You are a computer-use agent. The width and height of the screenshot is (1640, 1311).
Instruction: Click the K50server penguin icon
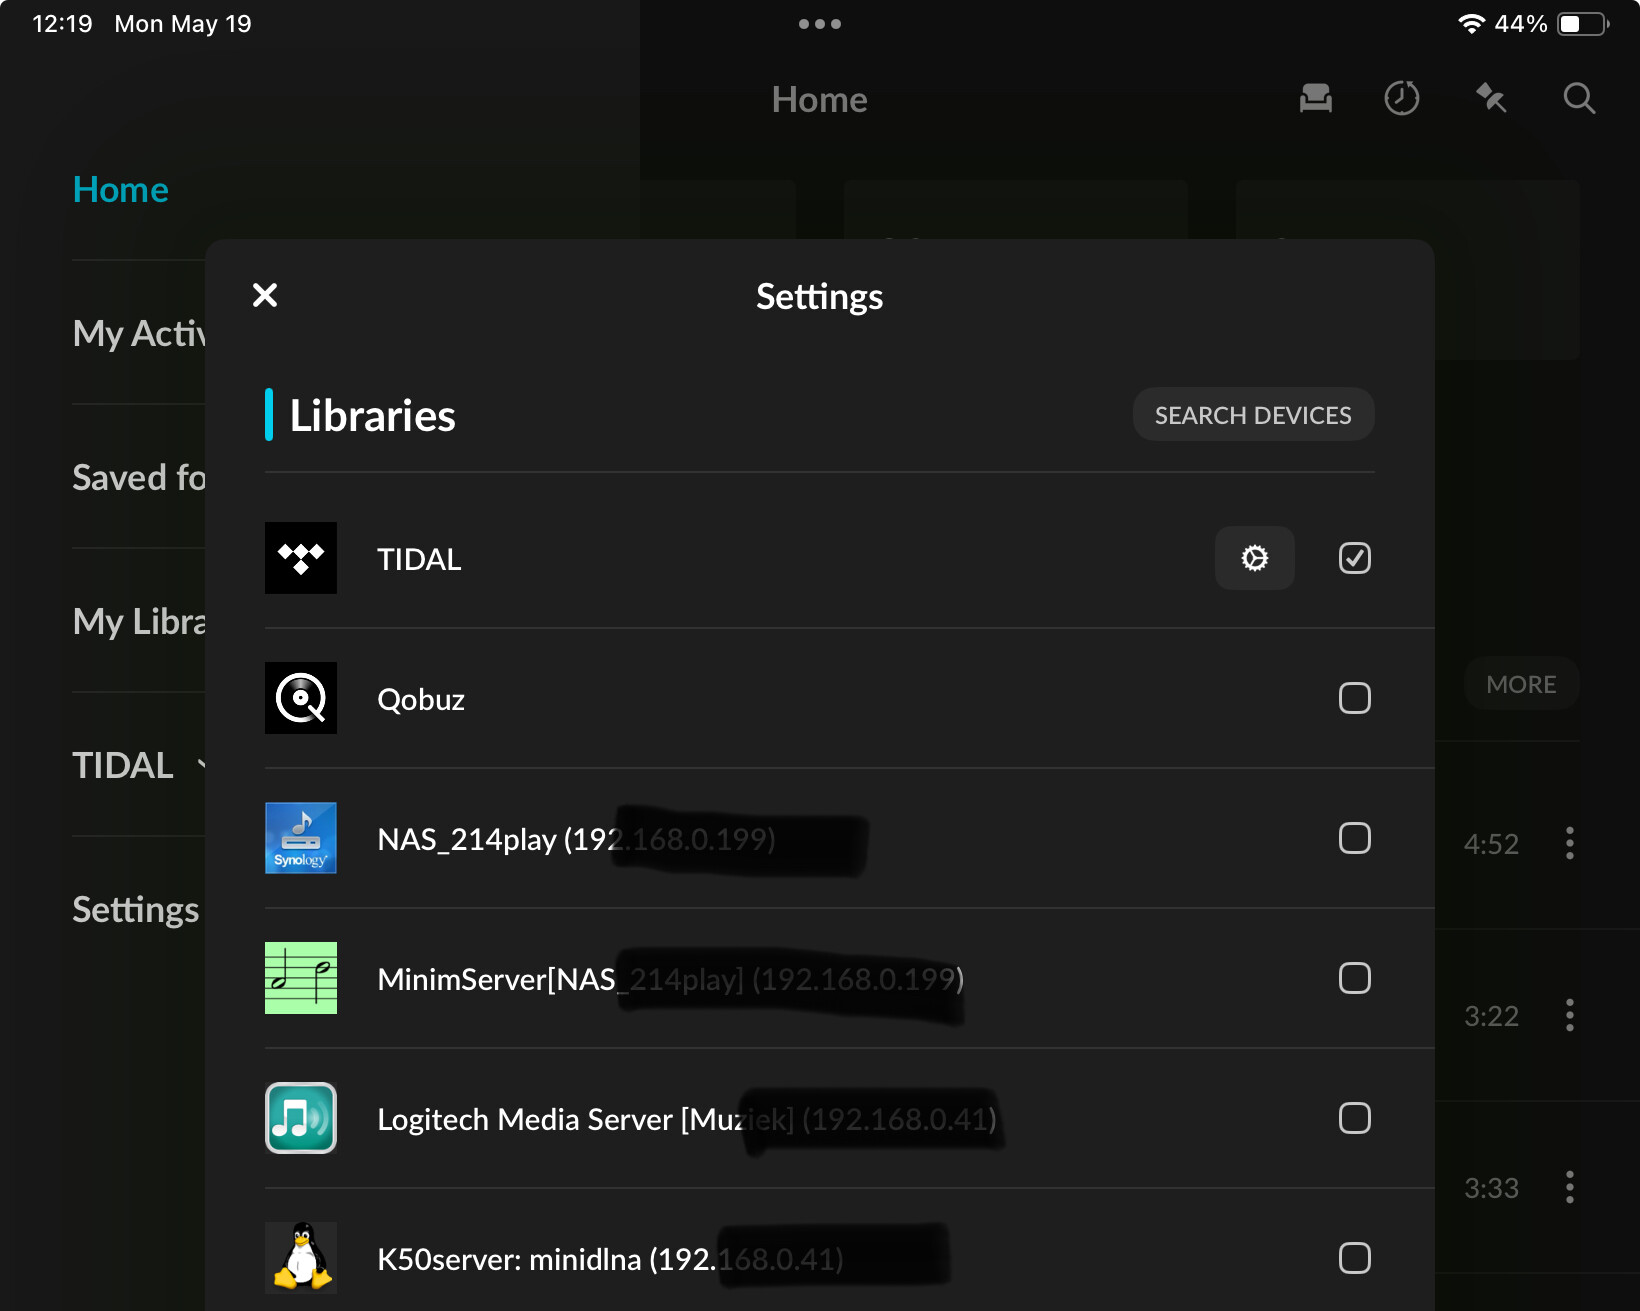pyautogui.click(x=301, y=1258)
